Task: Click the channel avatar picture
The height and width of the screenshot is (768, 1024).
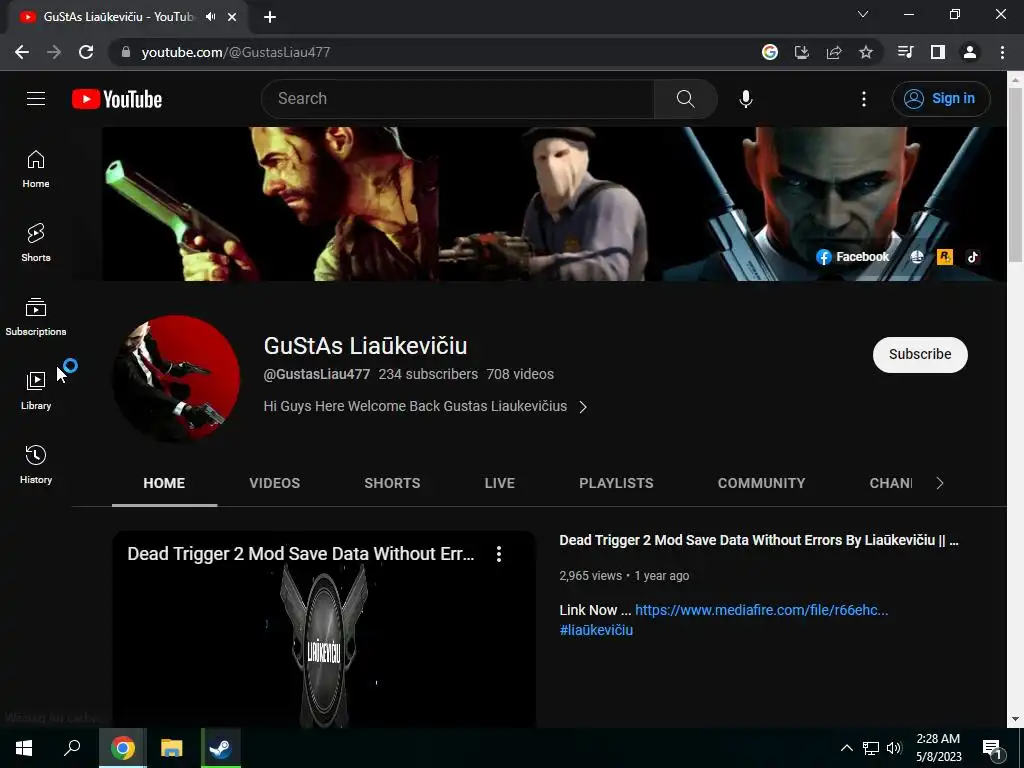Action: (x=176, y=379)
